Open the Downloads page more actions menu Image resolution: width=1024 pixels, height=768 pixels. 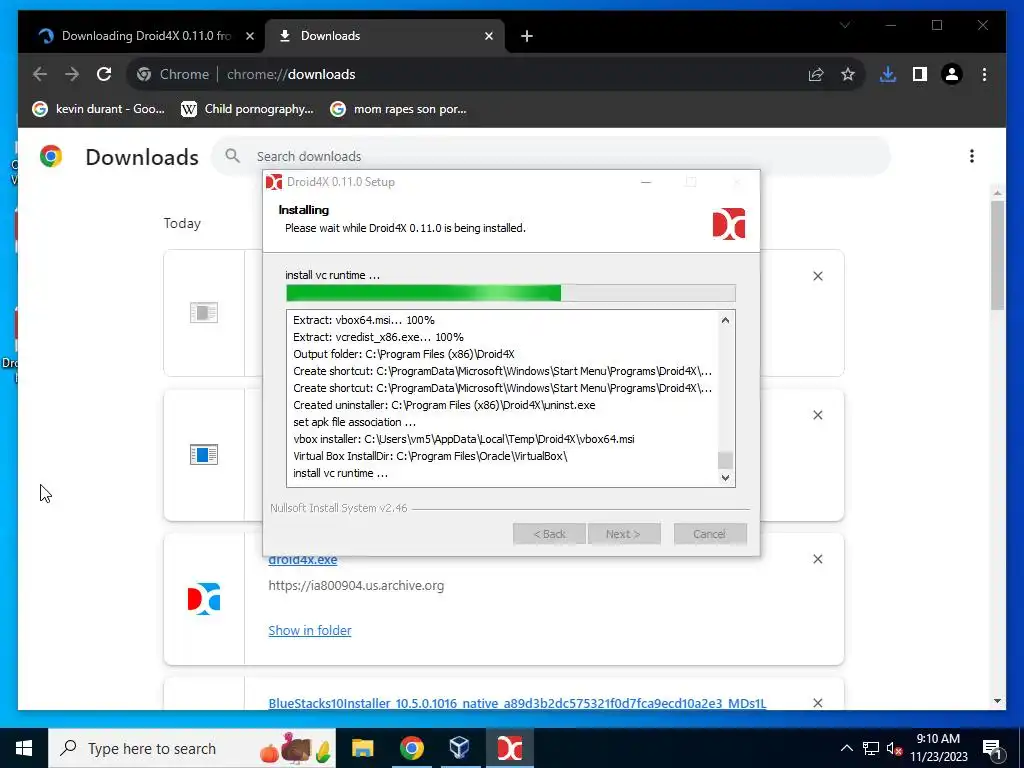click(x=972, y=156)
